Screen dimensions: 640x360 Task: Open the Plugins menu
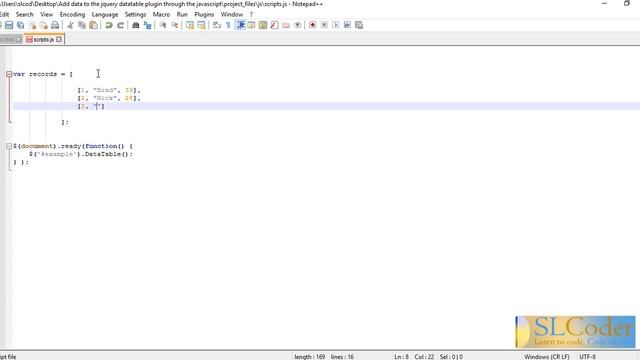[204, 14]
